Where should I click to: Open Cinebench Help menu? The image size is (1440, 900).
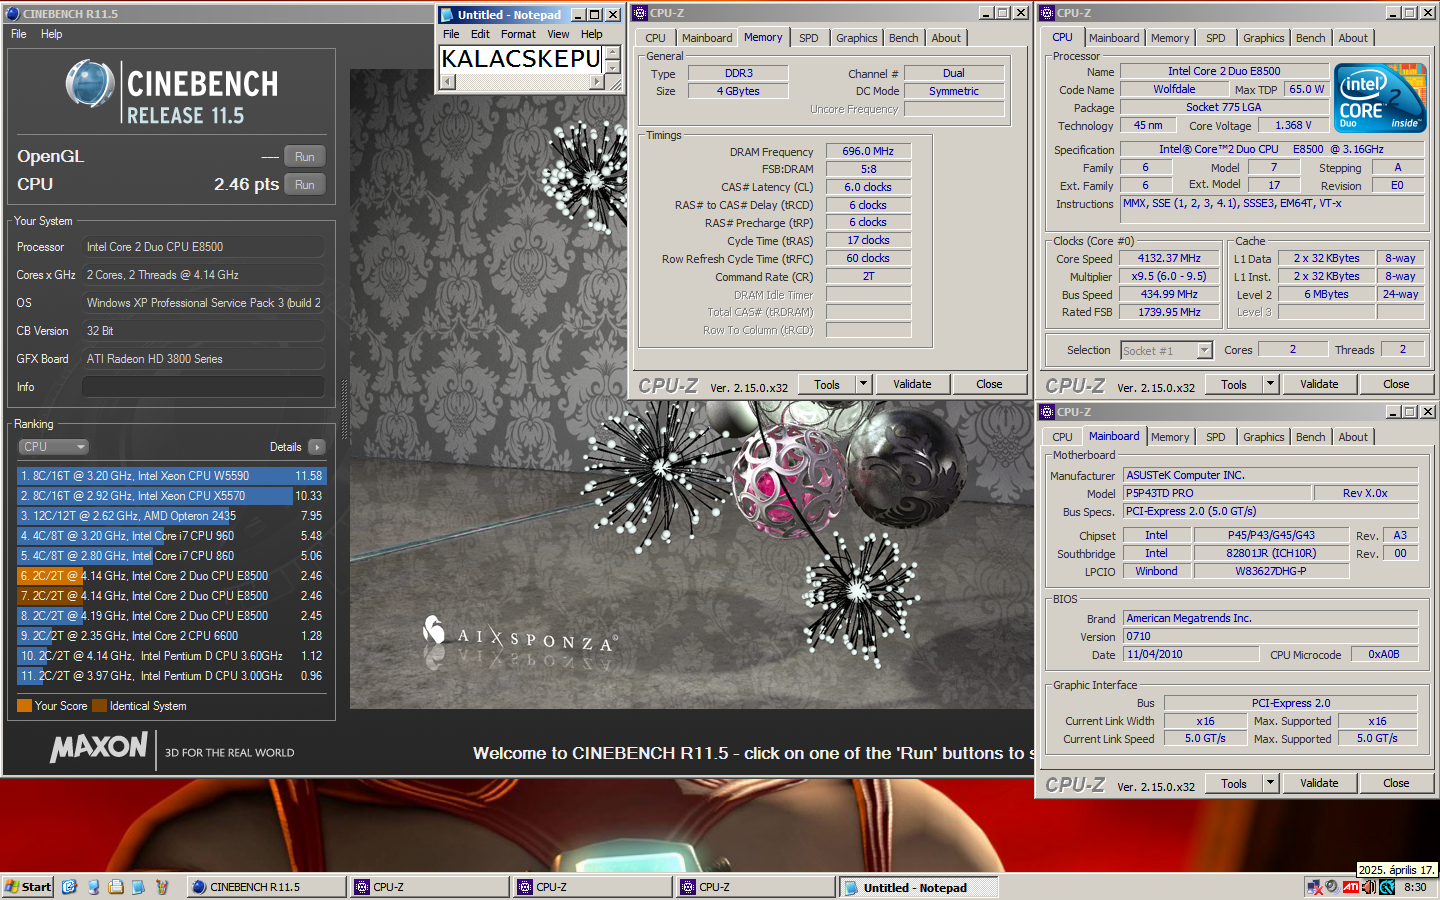point(51,34)
